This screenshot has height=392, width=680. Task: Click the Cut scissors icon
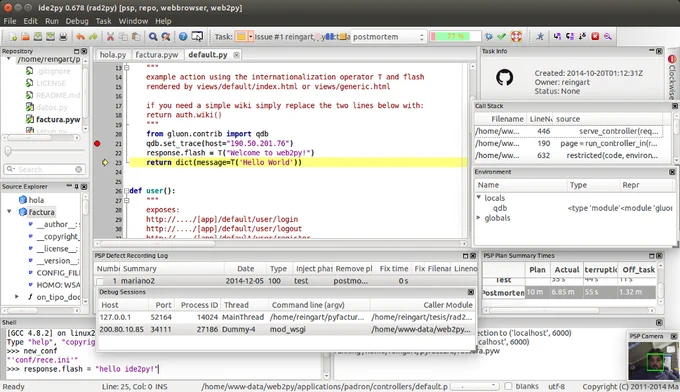(x=110, y=37)
